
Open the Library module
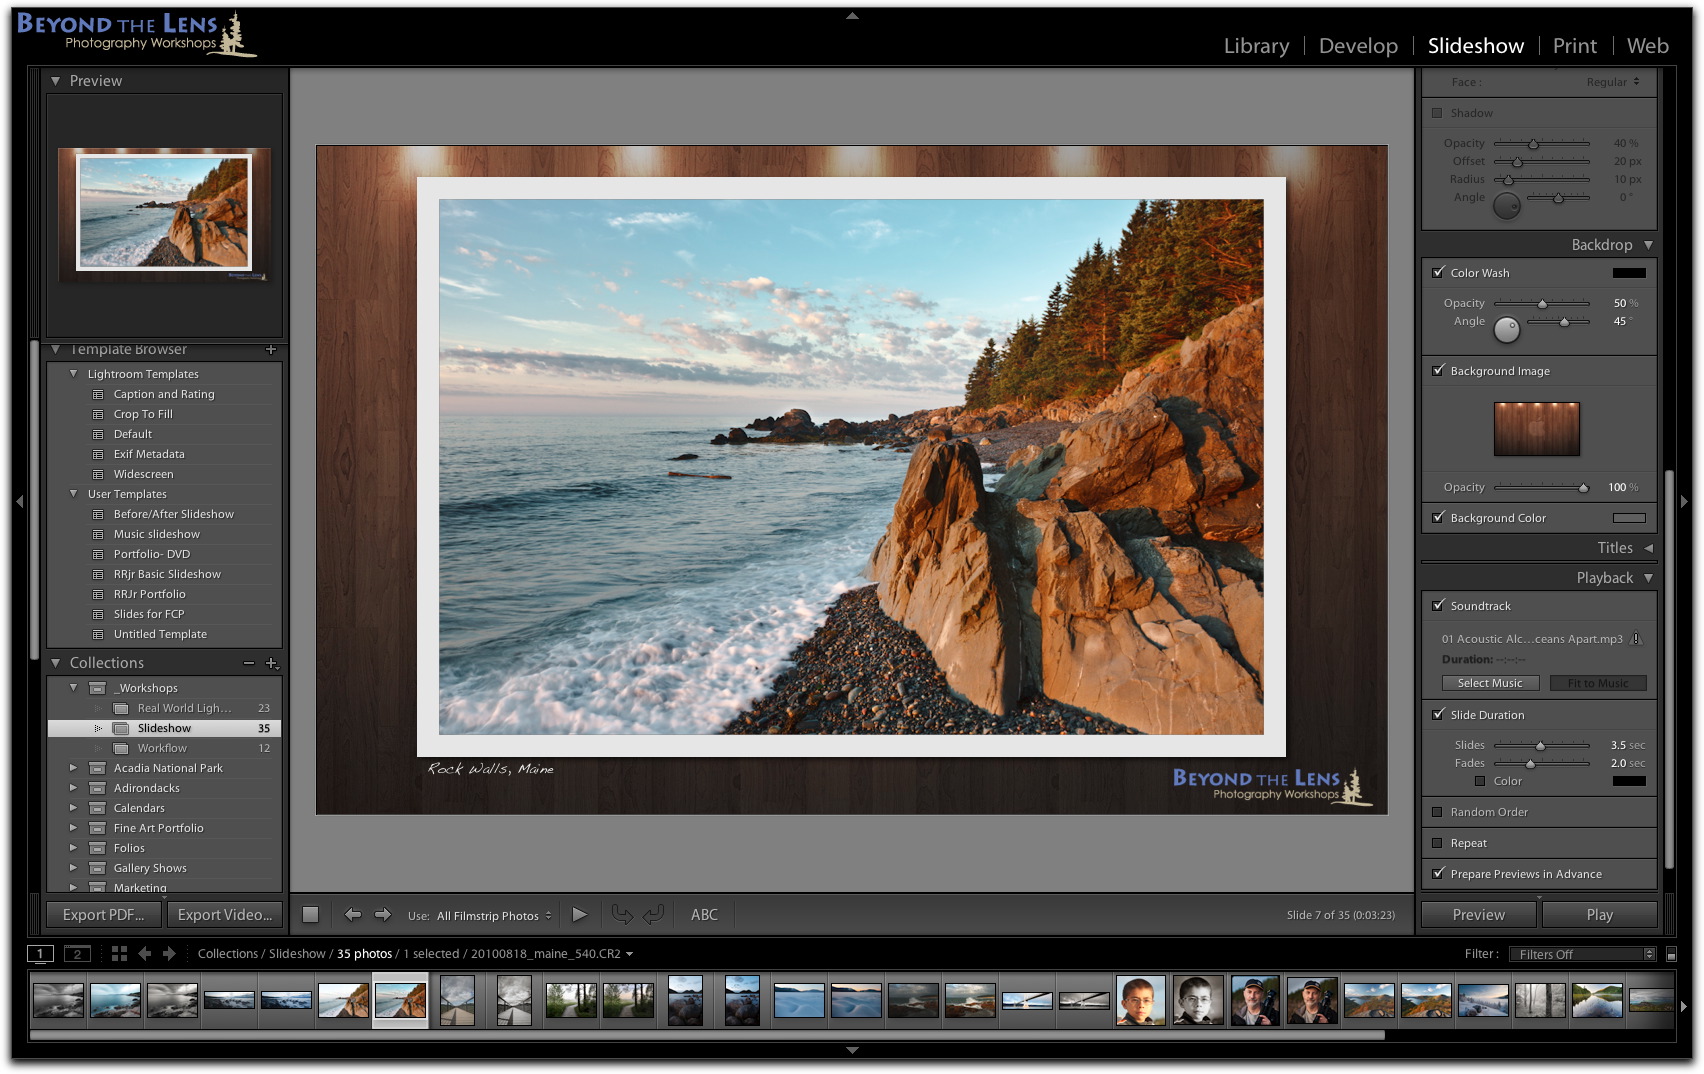coord(1255,46)
